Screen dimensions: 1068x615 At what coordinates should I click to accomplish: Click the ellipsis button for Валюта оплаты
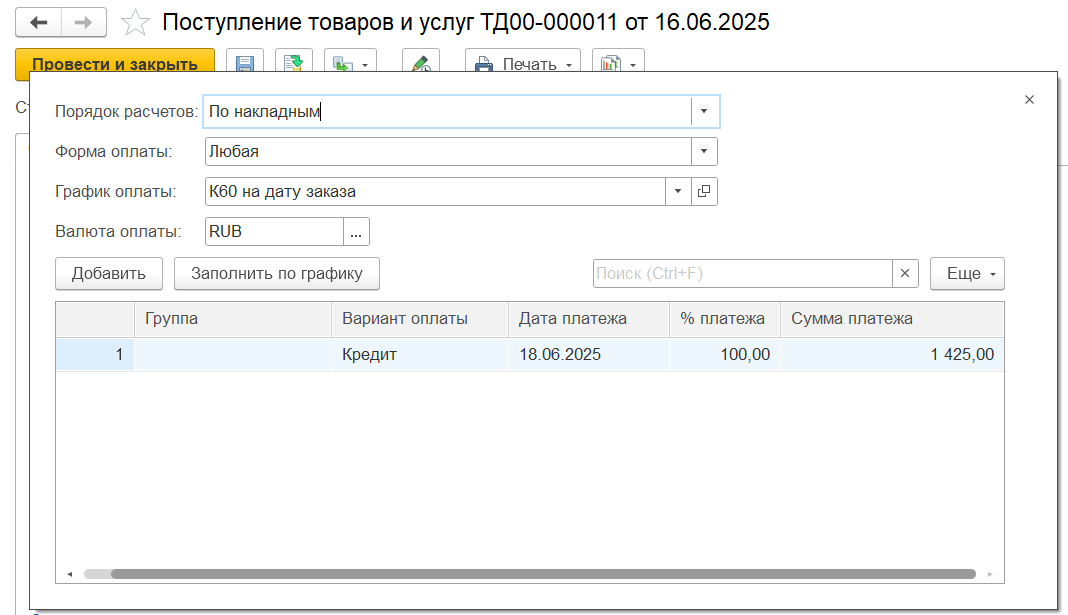click(x=357, y=231)
